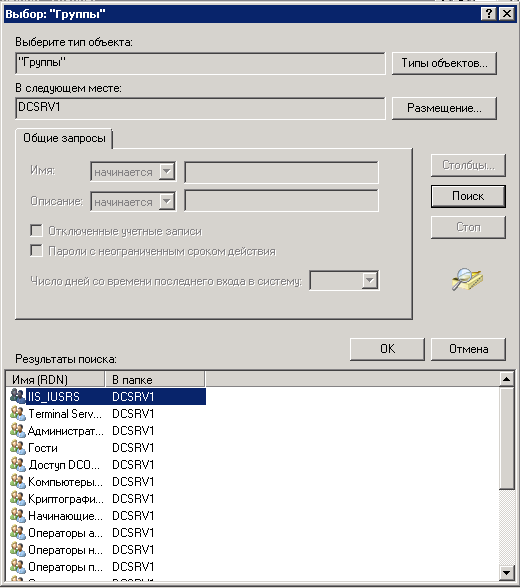Click DCSRV1 folder cell in IIS_IUSRS row
Screen dimensions: 520x588
click(133, 397)
